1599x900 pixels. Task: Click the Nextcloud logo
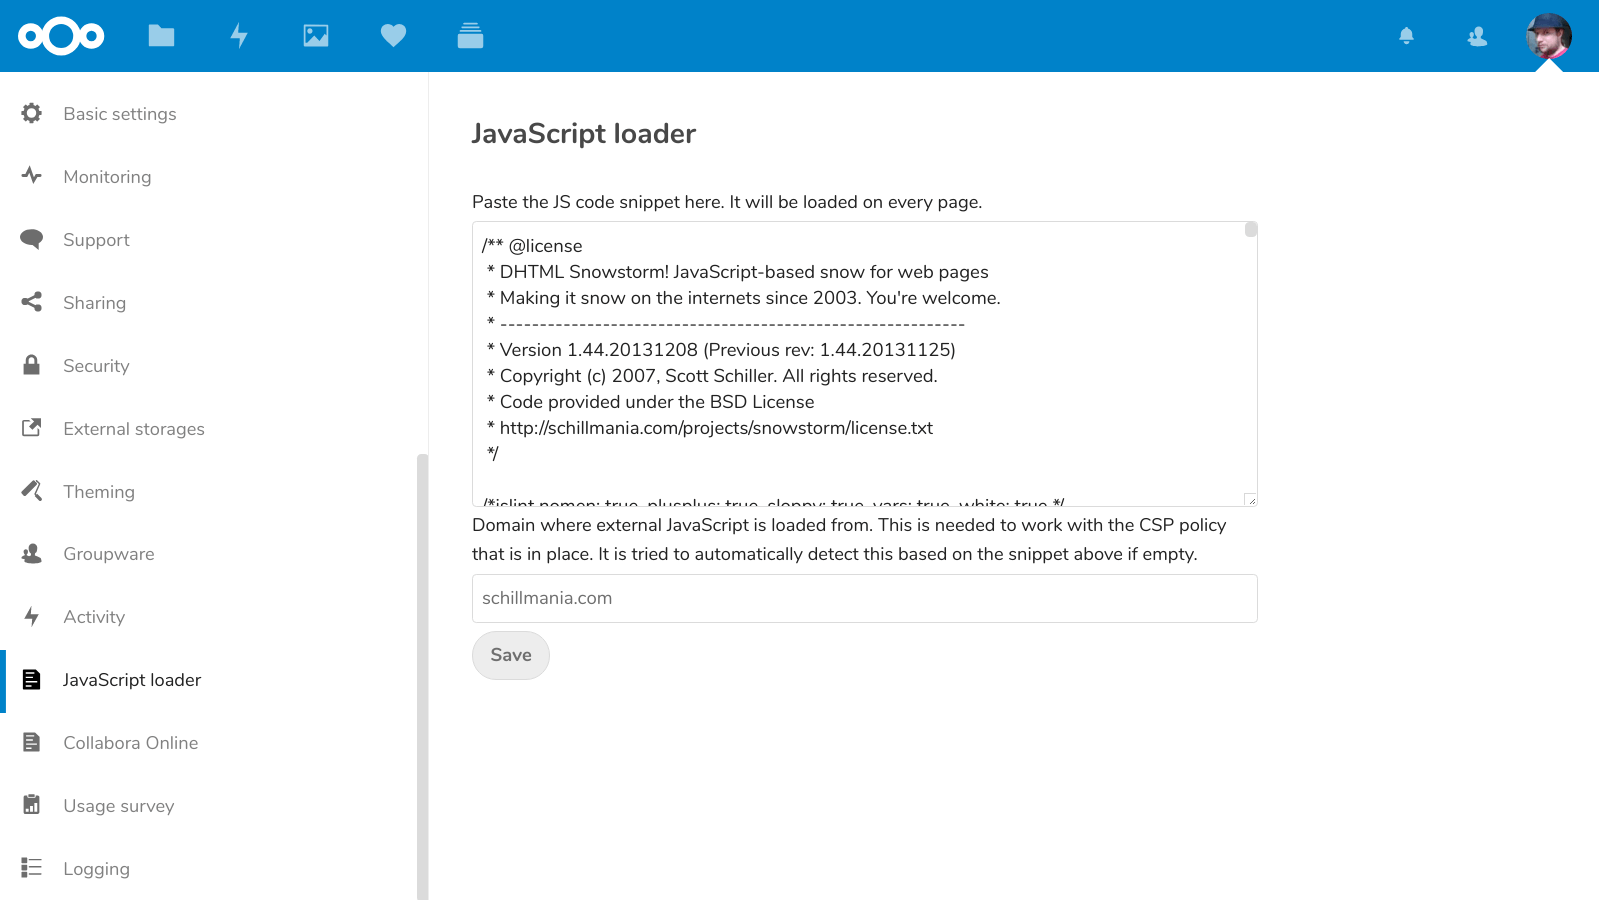(x=61, y=36)
